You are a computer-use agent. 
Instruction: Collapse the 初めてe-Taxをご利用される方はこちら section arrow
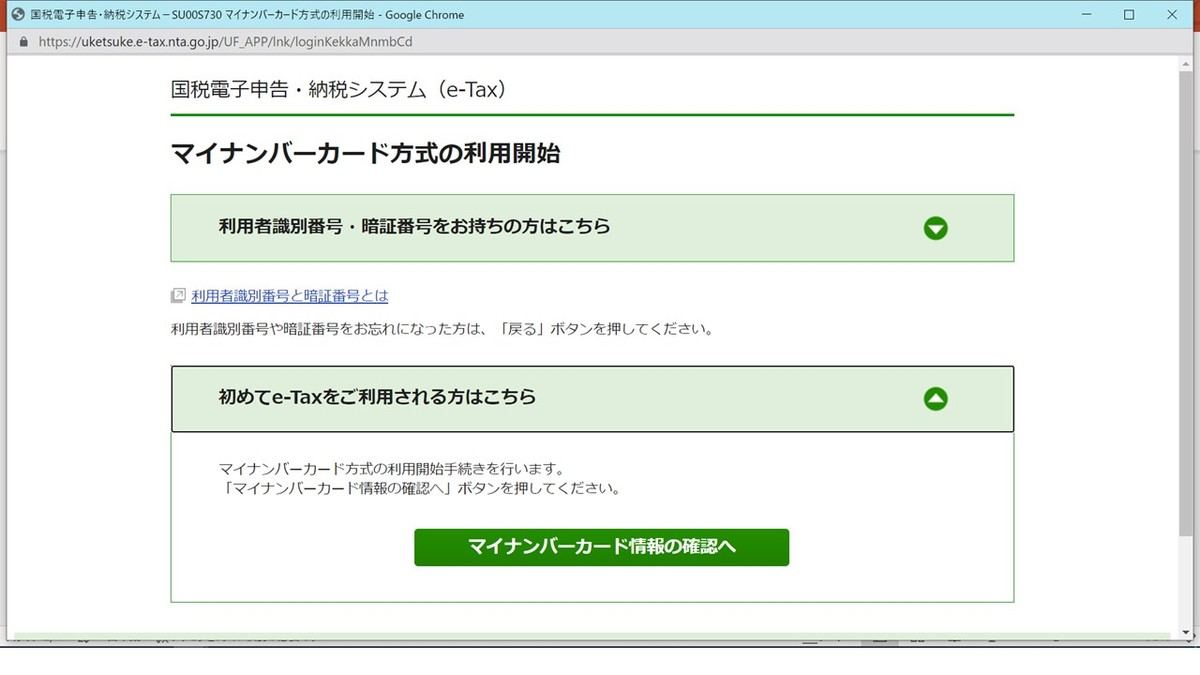(x=935, y=398)
